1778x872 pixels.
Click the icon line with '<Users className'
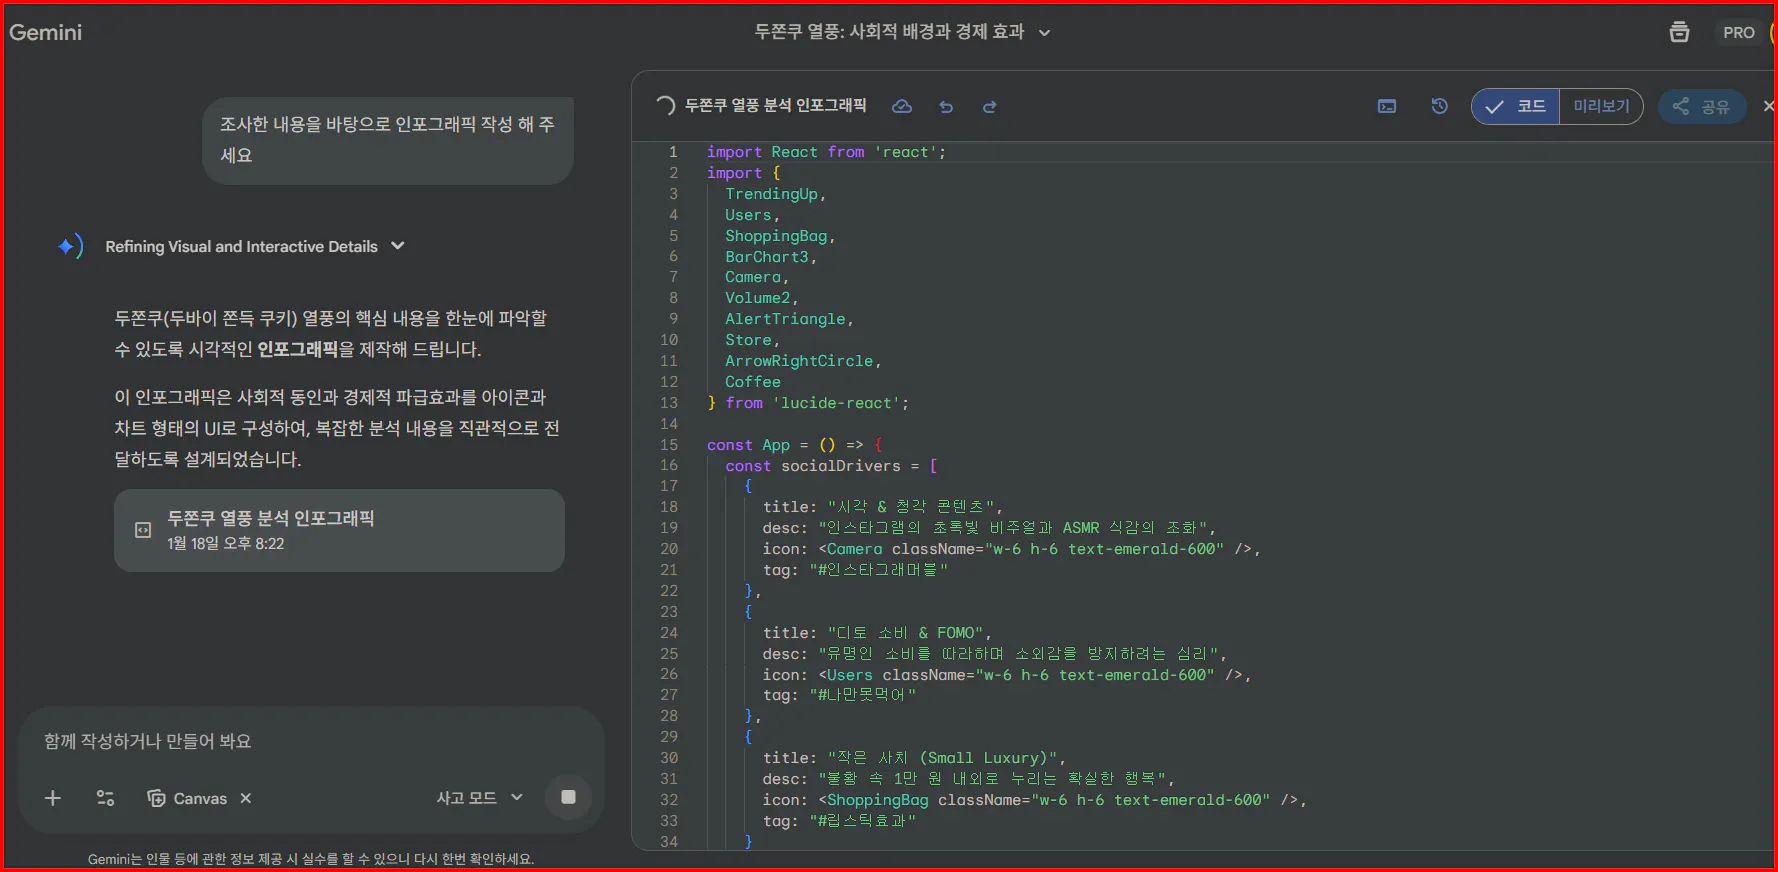(1007, 675)
